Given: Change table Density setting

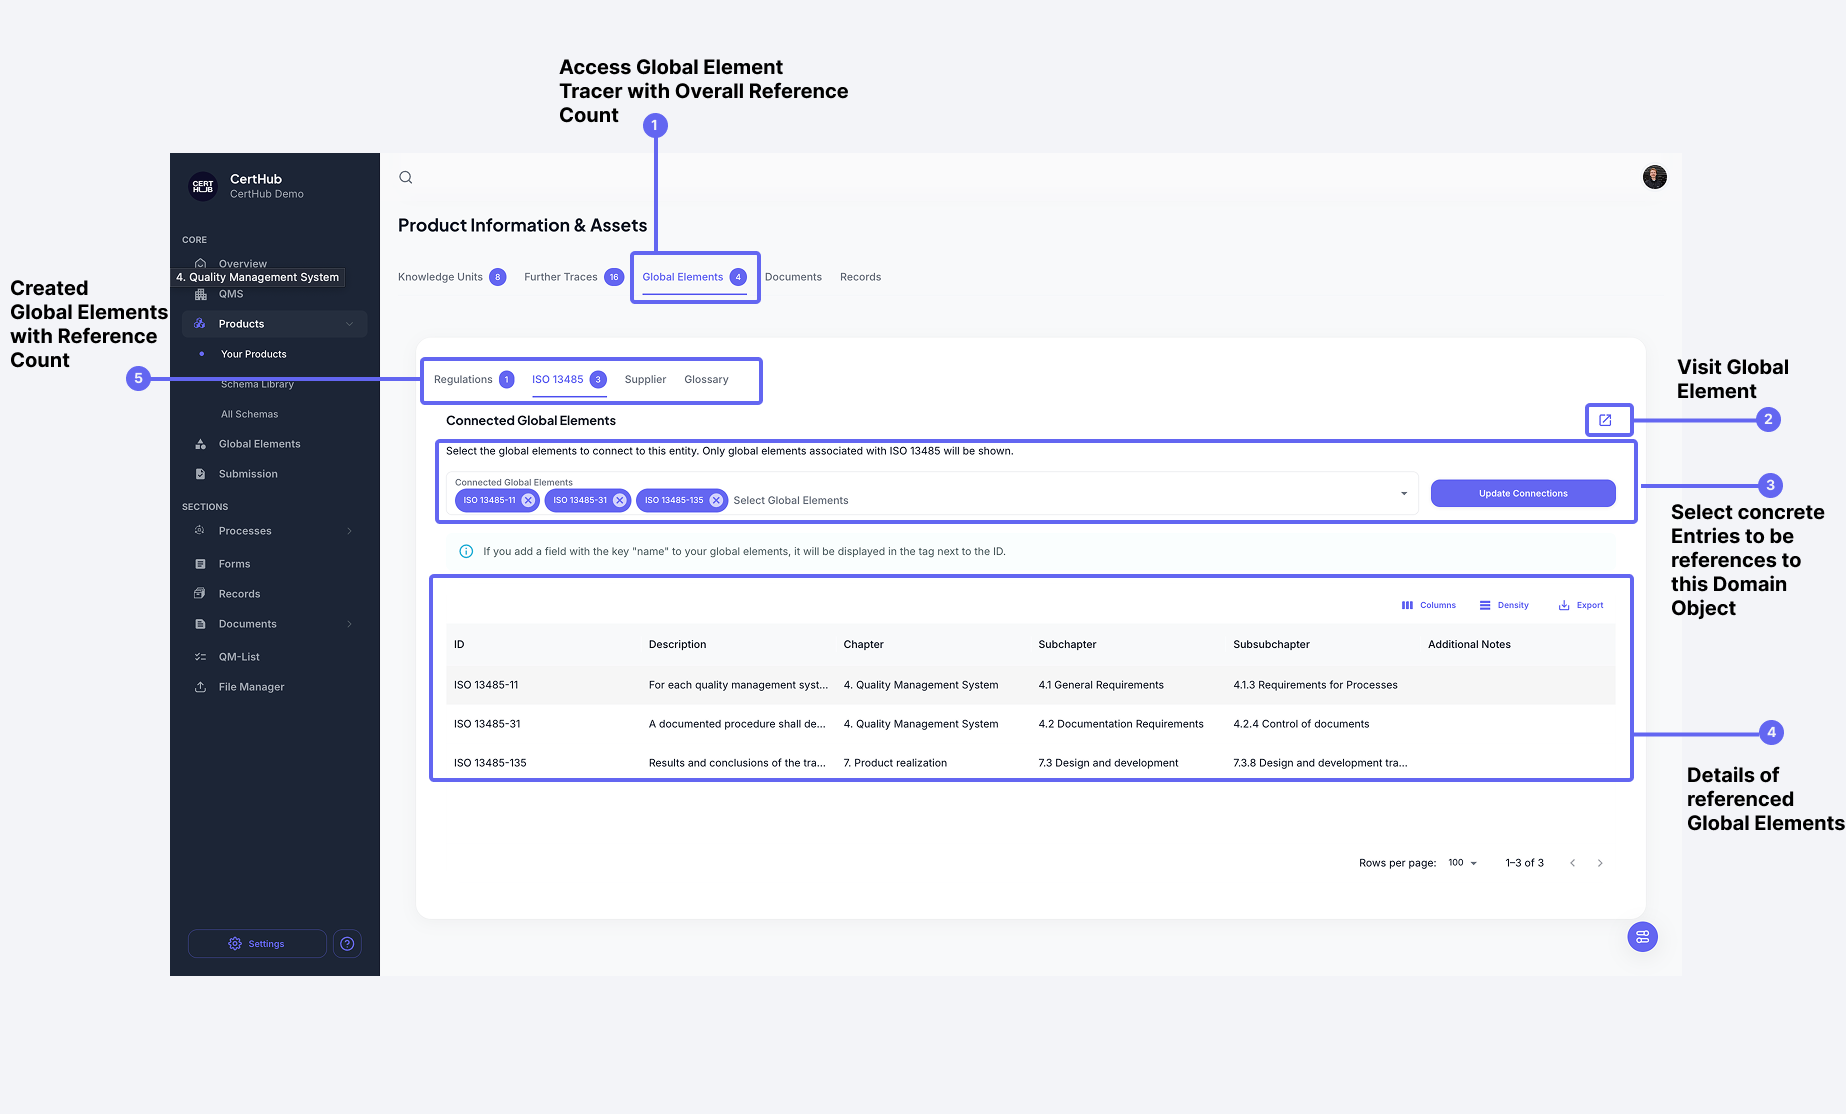Looking at the screenshot, I should click(1504, 606).
